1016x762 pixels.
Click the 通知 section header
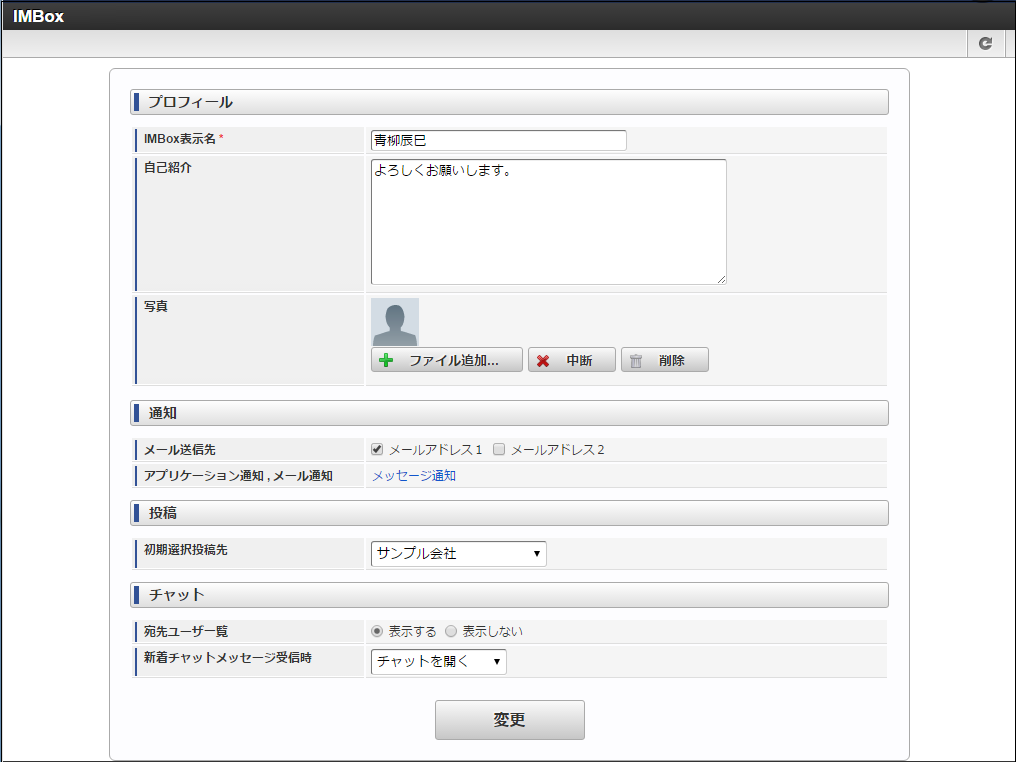pyautogui.click(x=509, y=413)
